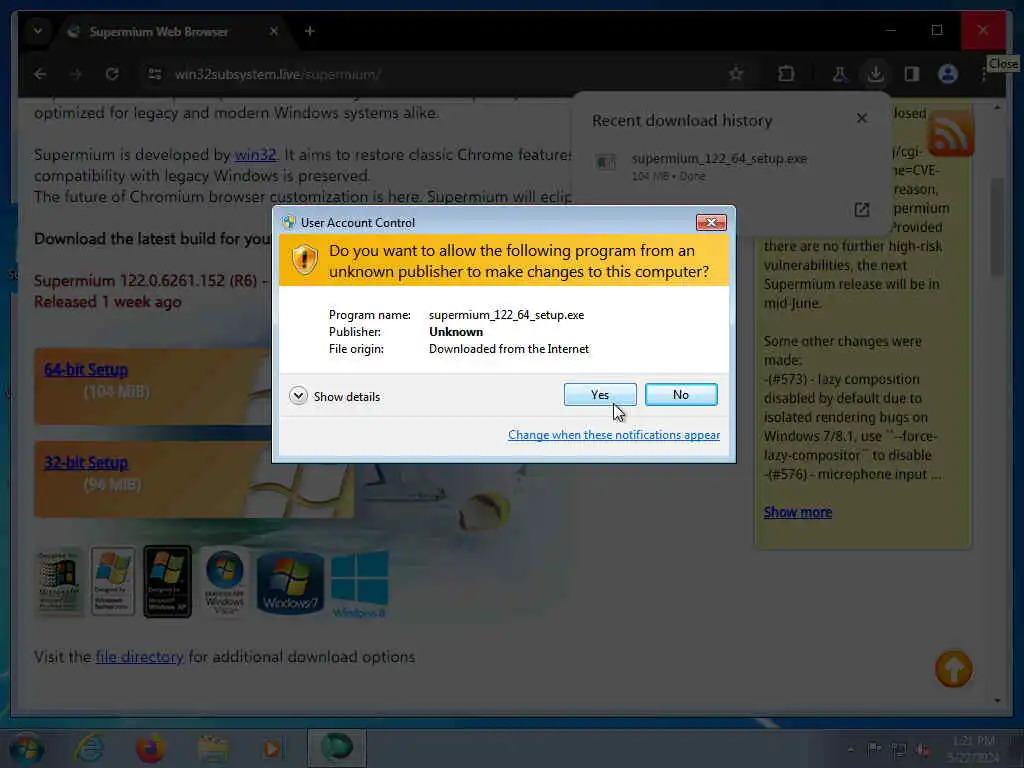Maximize the Supermium browser window
The image size is (1024, 768).
936,30
